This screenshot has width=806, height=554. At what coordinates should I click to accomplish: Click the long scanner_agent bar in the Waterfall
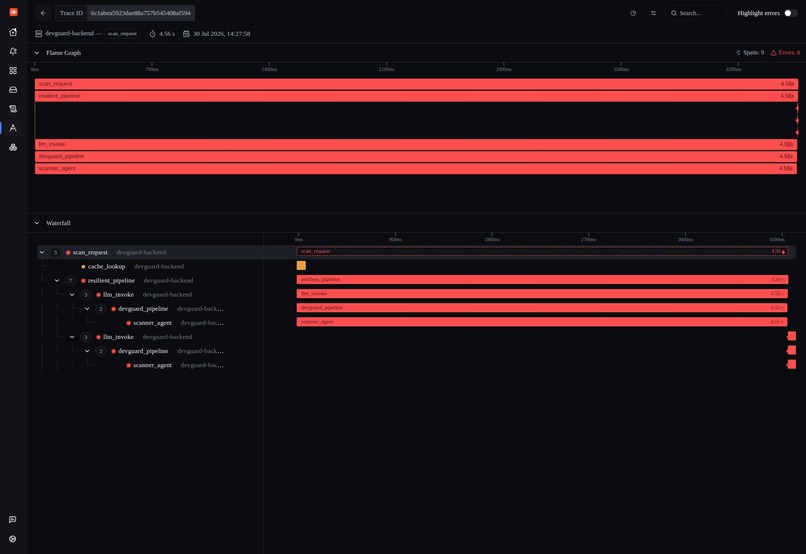542,322
